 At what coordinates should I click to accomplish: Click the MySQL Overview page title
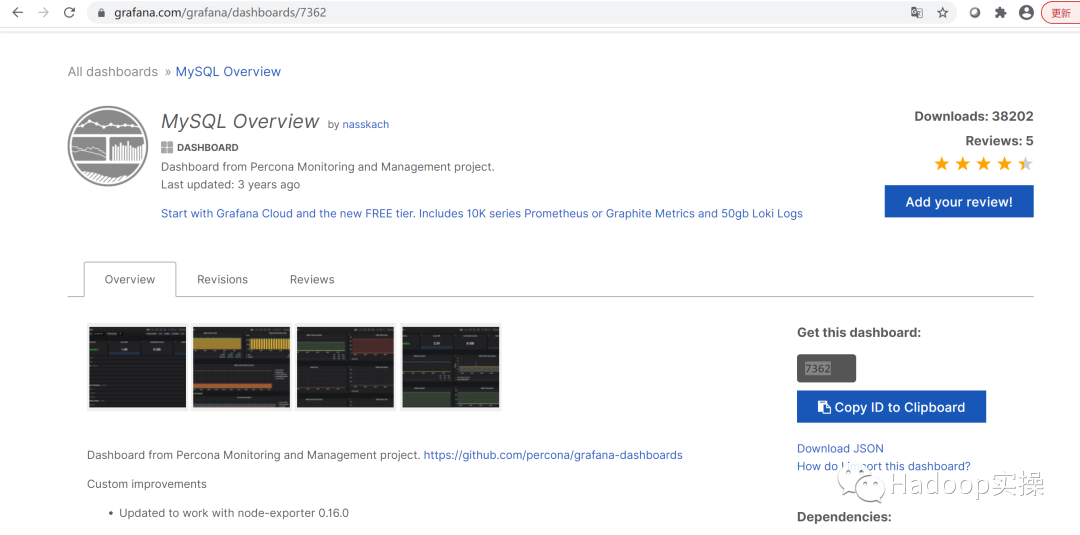(240, 122)
